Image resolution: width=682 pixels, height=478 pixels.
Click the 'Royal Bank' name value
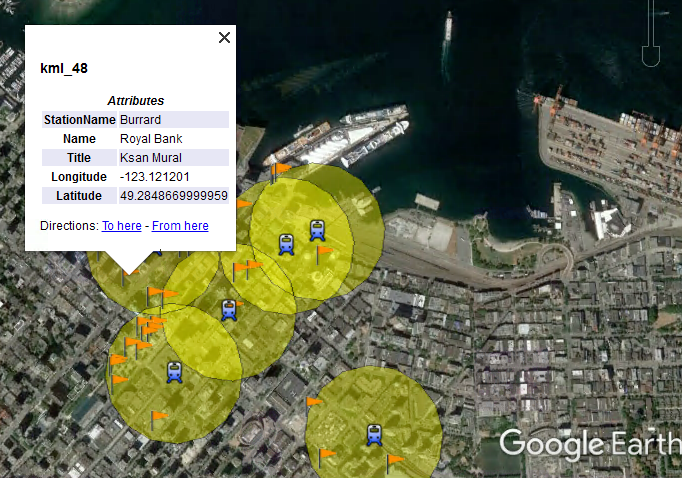pyautogui.click(x=151, y=139)
